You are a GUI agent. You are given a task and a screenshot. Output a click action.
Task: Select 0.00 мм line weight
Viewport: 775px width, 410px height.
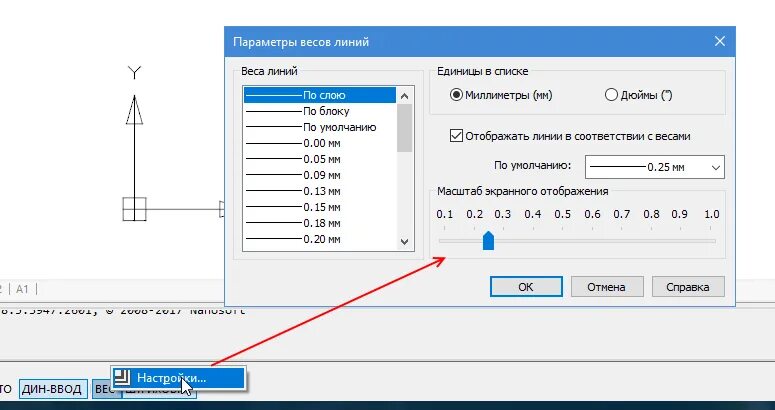tap(320, 143)
